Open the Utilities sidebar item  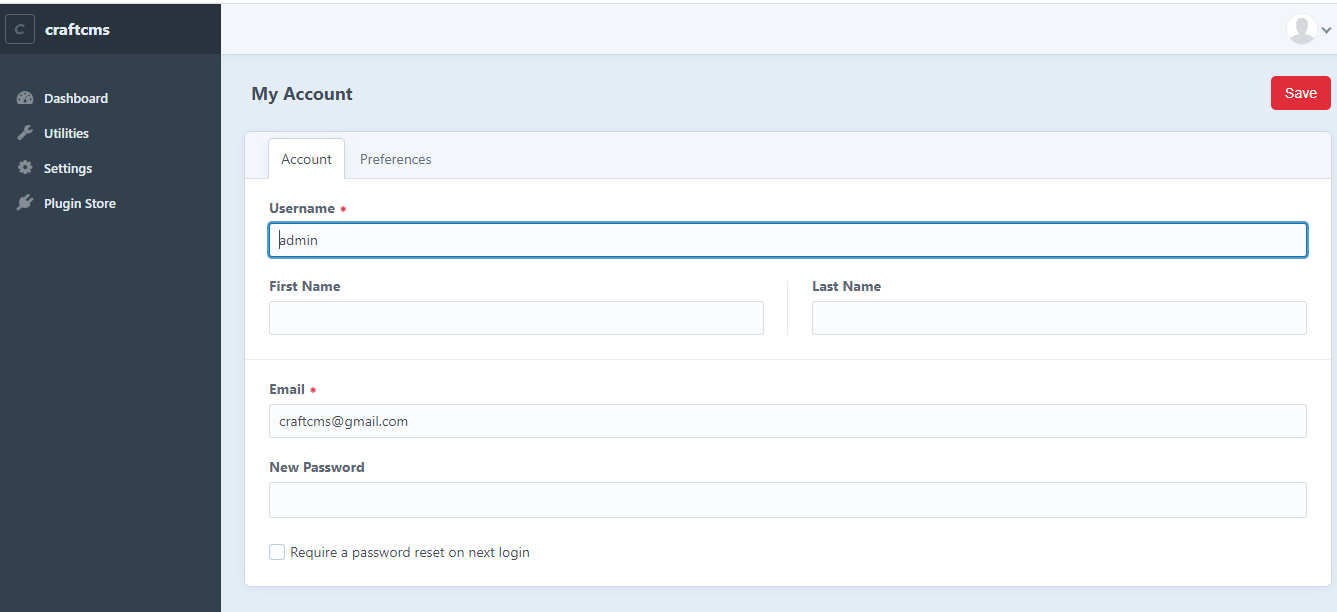[x=66, y=133]
